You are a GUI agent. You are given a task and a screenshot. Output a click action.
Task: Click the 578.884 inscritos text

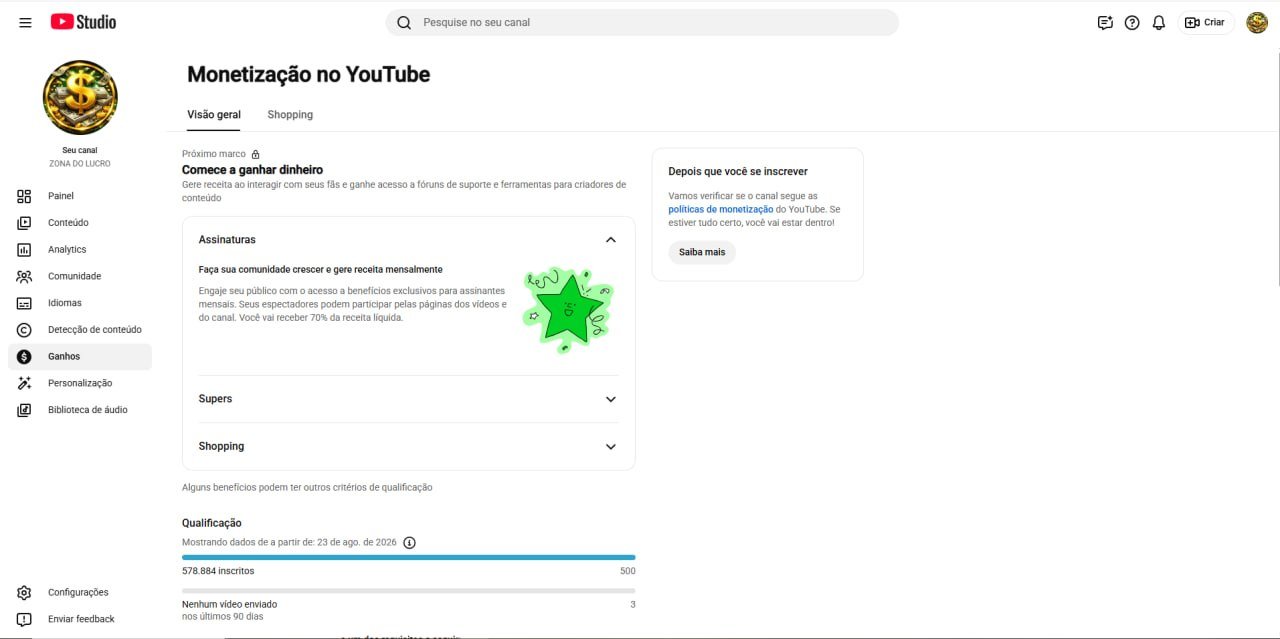[218, 571]
